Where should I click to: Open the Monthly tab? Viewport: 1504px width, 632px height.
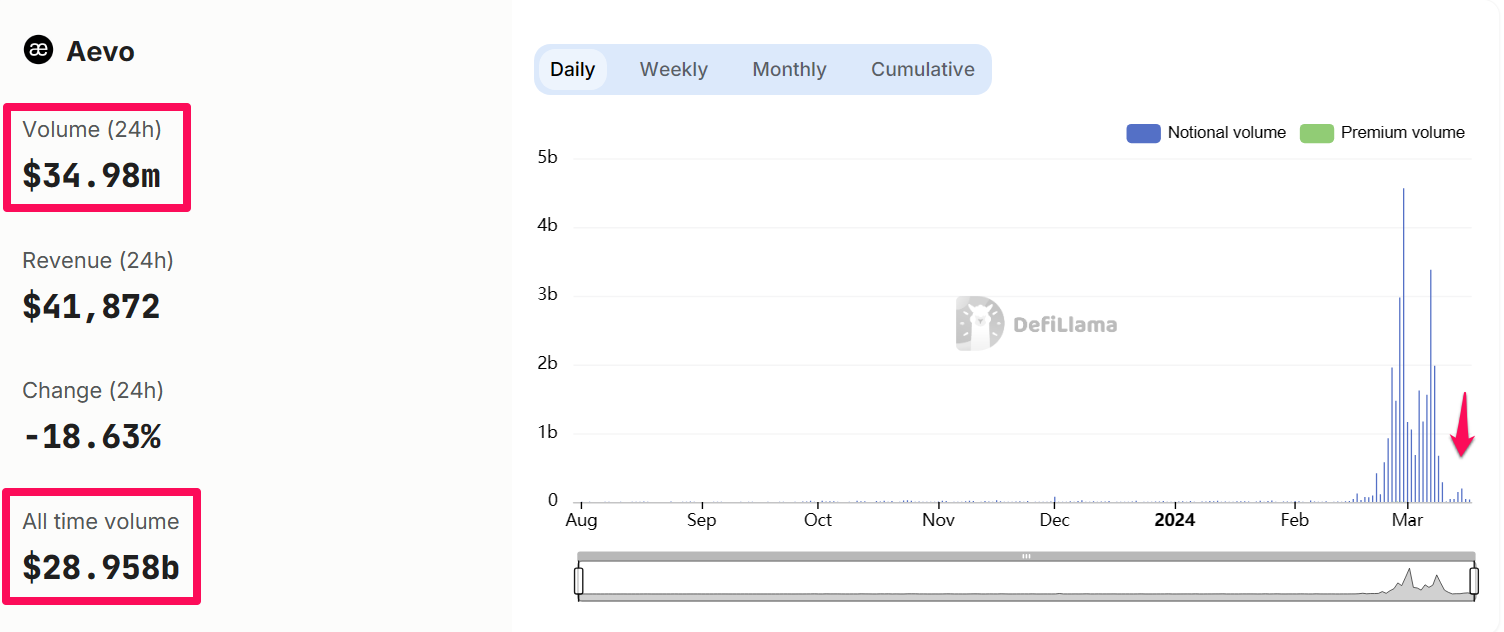pos(789,70)
